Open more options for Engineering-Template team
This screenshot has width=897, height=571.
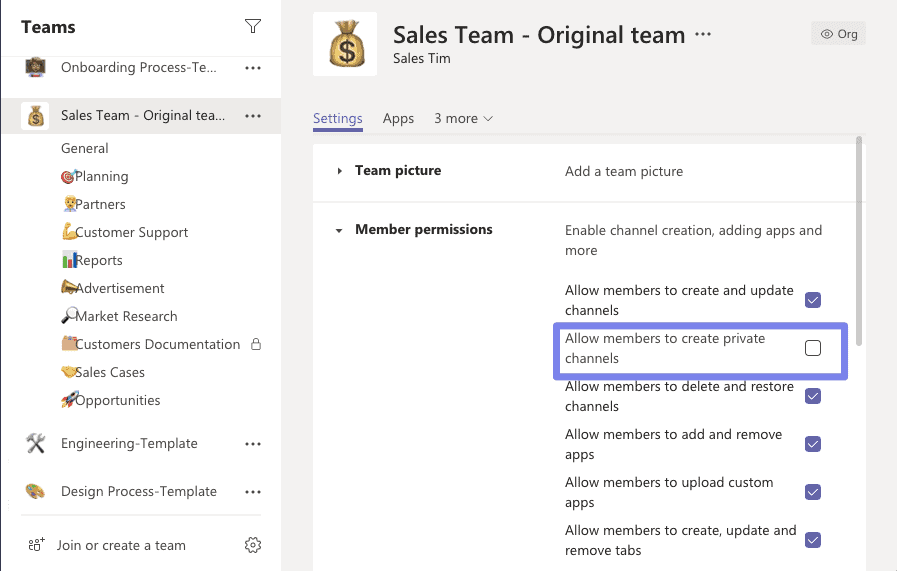click(x=253, y=444)
